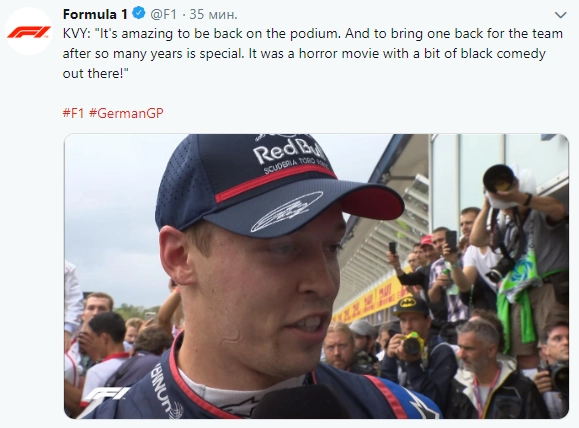
Task: Click the F1 watermark logo on photo
Action: (x=106, y=394)
